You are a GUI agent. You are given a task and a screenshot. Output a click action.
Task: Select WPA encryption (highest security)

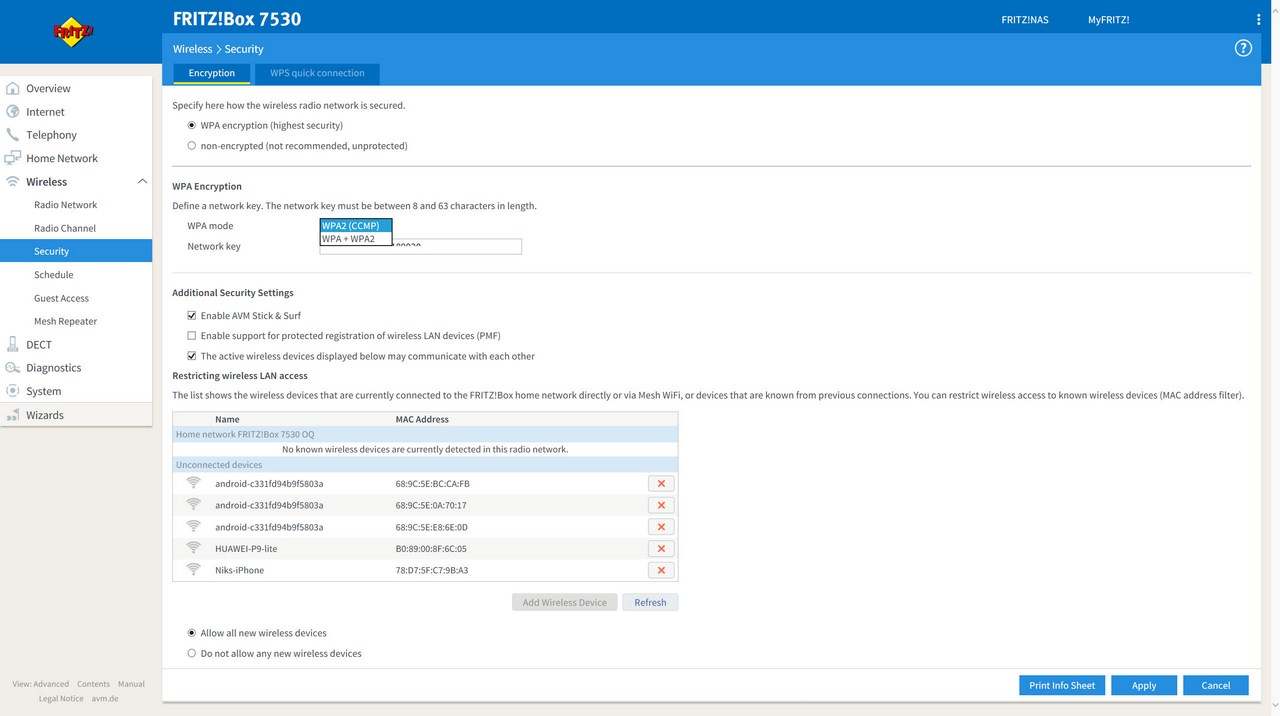(192, 126)
